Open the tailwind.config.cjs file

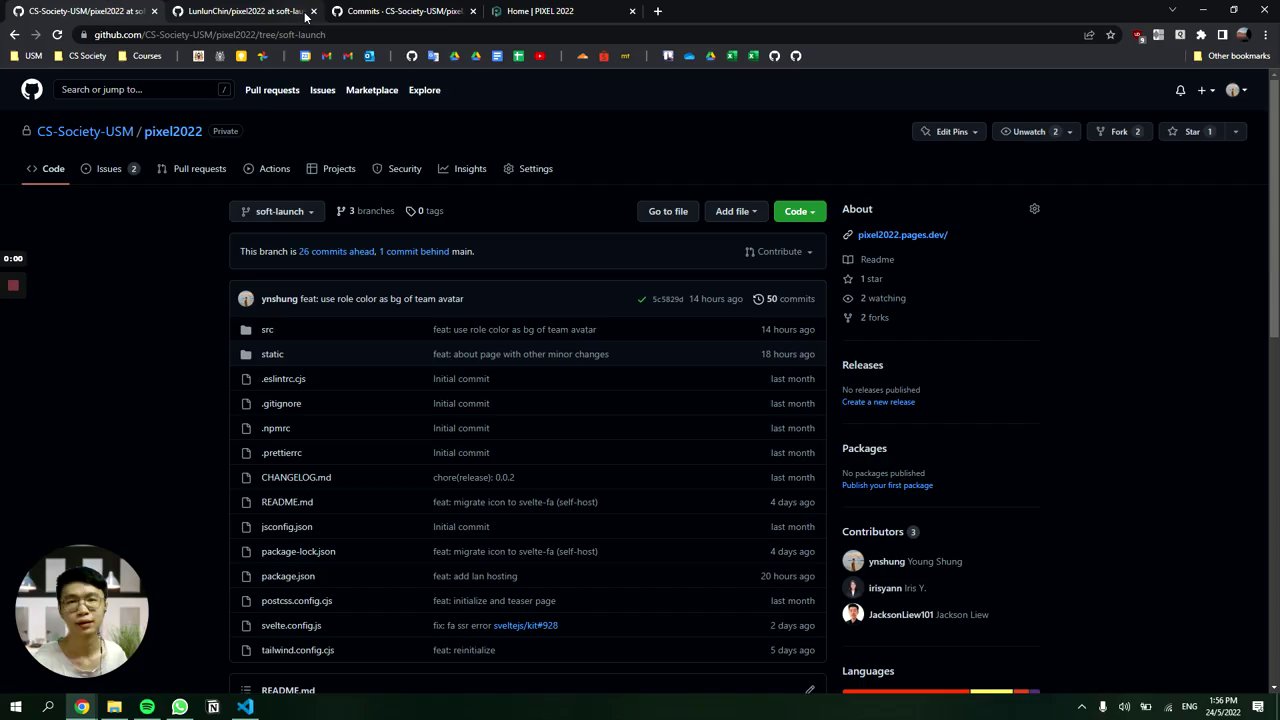click(297, 650)
